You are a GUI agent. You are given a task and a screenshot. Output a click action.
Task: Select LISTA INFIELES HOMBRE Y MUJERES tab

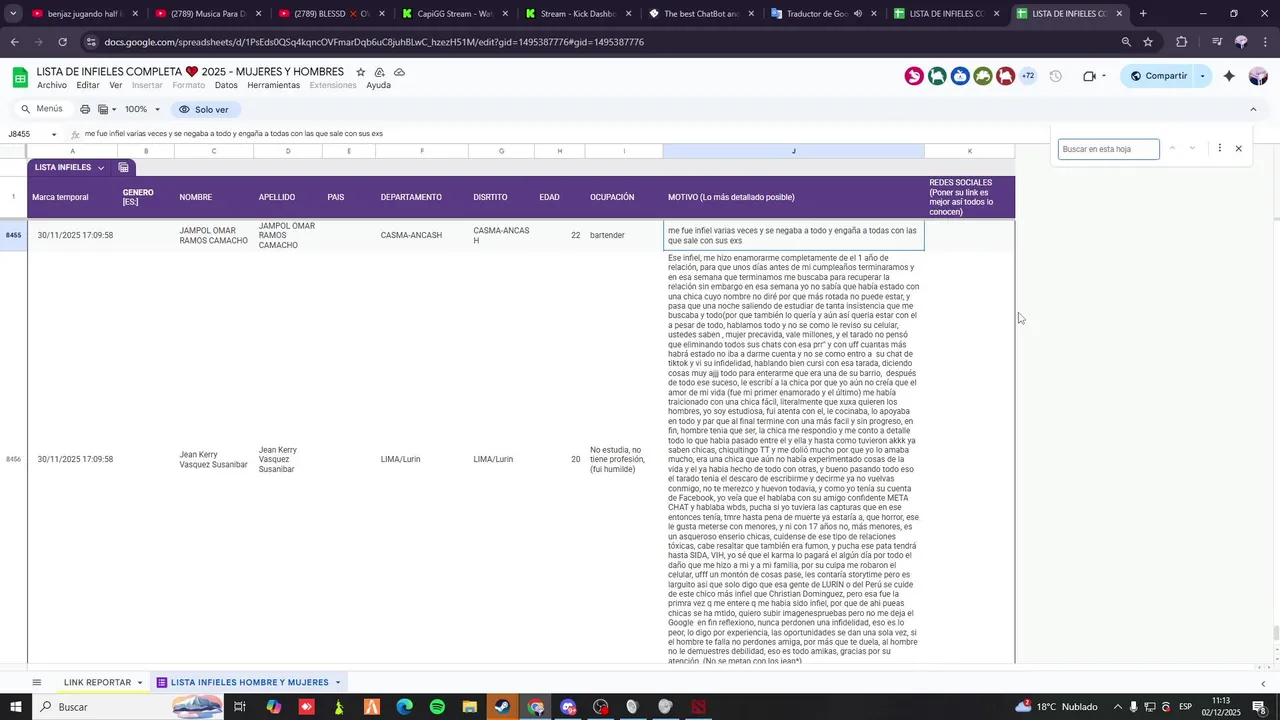tap(249, 682)
